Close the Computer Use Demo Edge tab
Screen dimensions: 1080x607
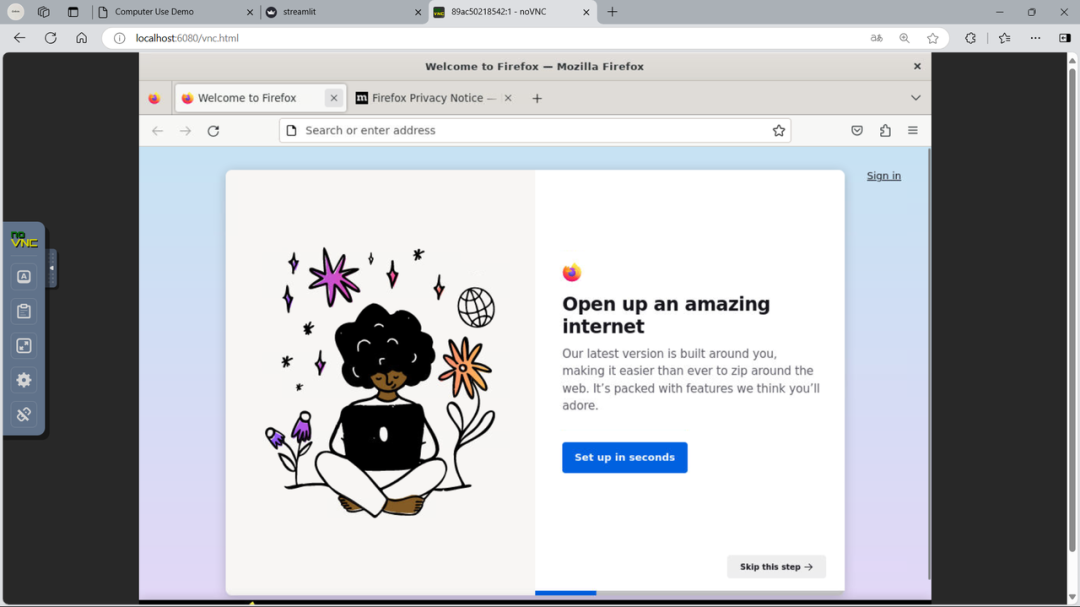(249, 12)
